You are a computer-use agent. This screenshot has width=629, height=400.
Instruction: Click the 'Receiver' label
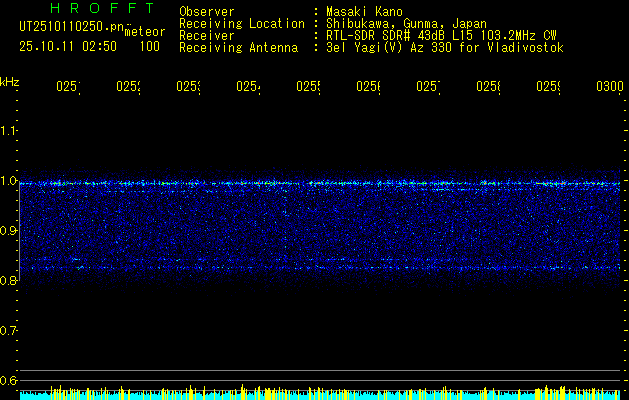207,36
